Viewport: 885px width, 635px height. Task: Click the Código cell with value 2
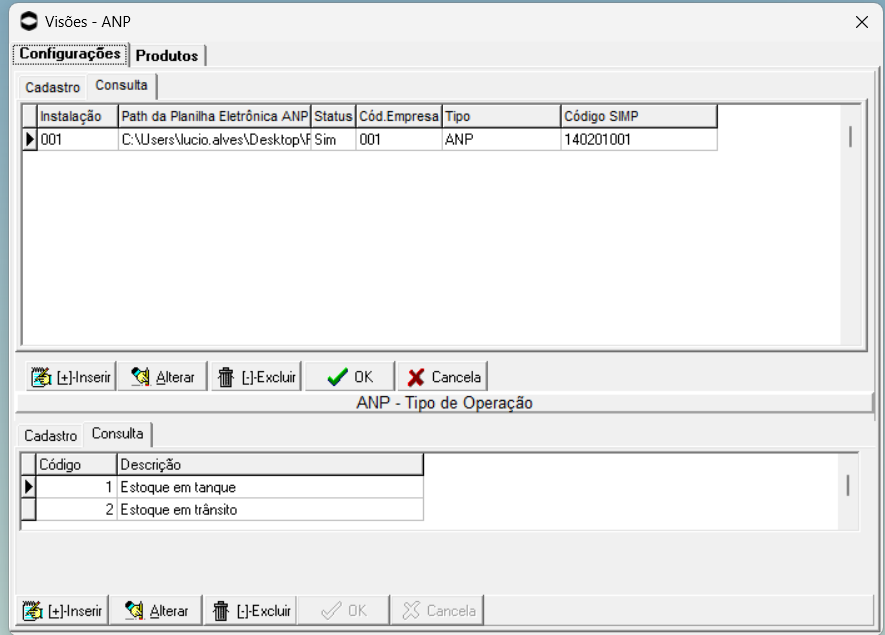coord(76,509)
